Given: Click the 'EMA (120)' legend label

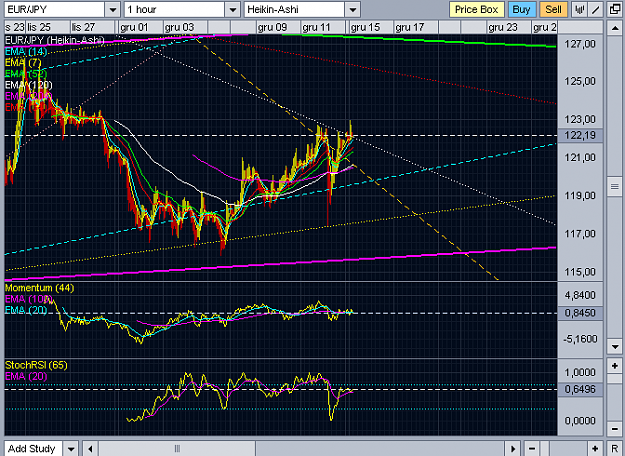Looking at the screenshot, I should pos(29,85).
